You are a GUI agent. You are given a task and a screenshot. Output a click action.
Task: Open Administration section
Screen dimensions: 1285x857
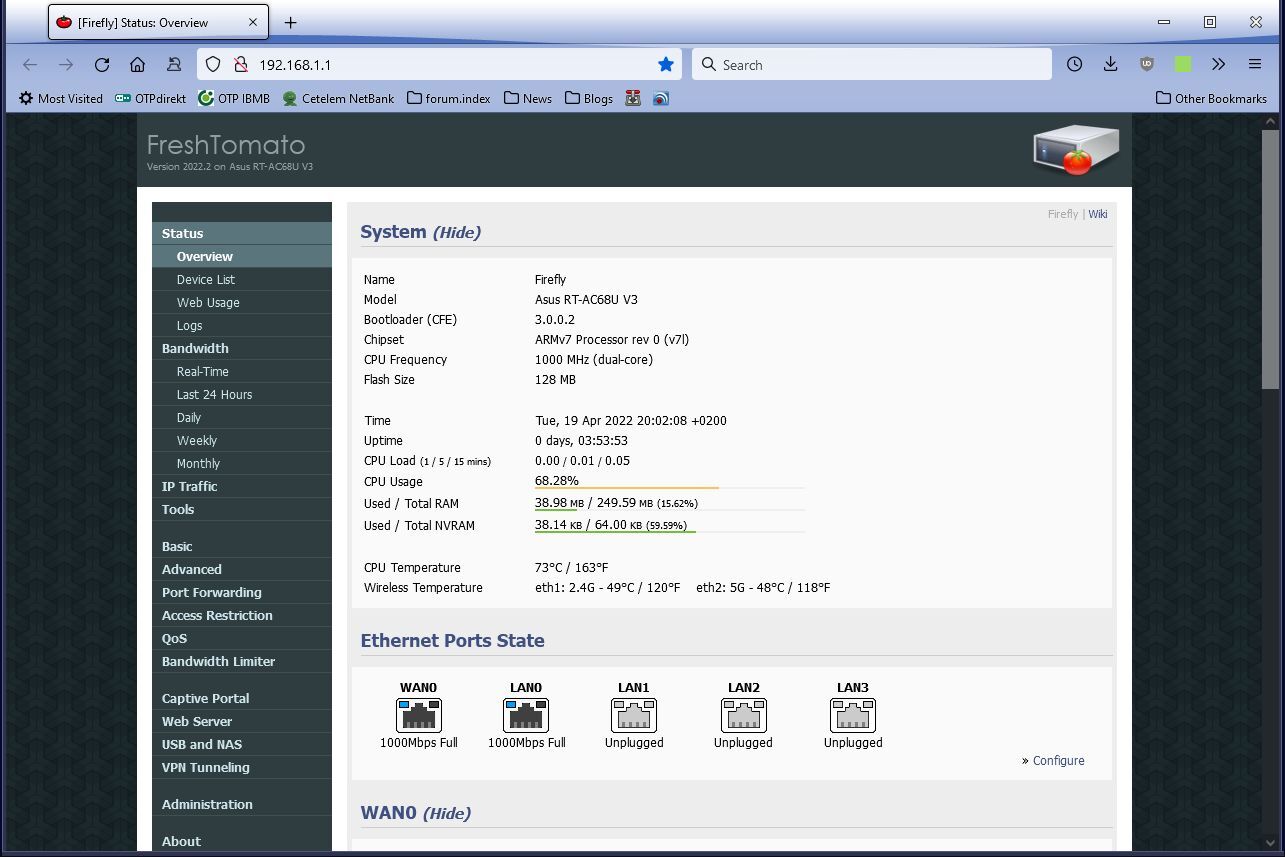point(242,804)
